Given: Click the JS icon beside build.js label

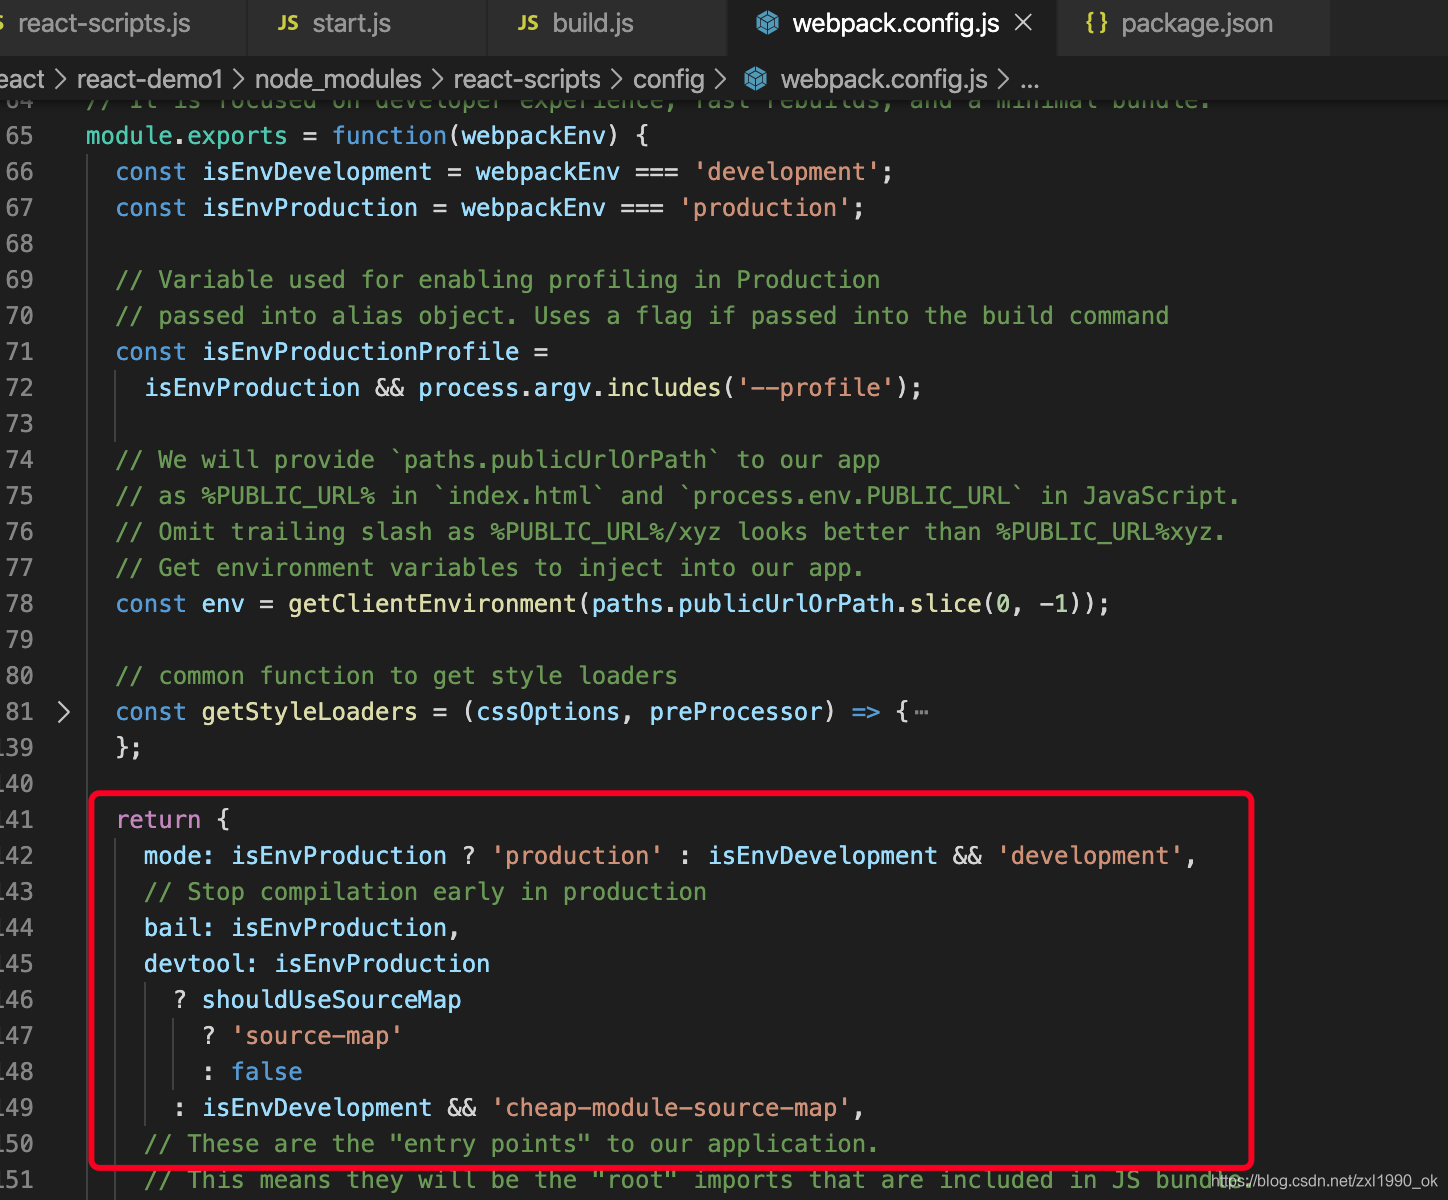Looking at the screenshot, I should coord(528,23).
